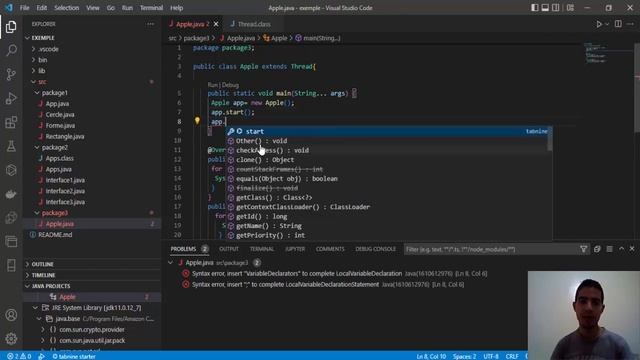Switch to the JUPYTER panel tab

(295, 249)
